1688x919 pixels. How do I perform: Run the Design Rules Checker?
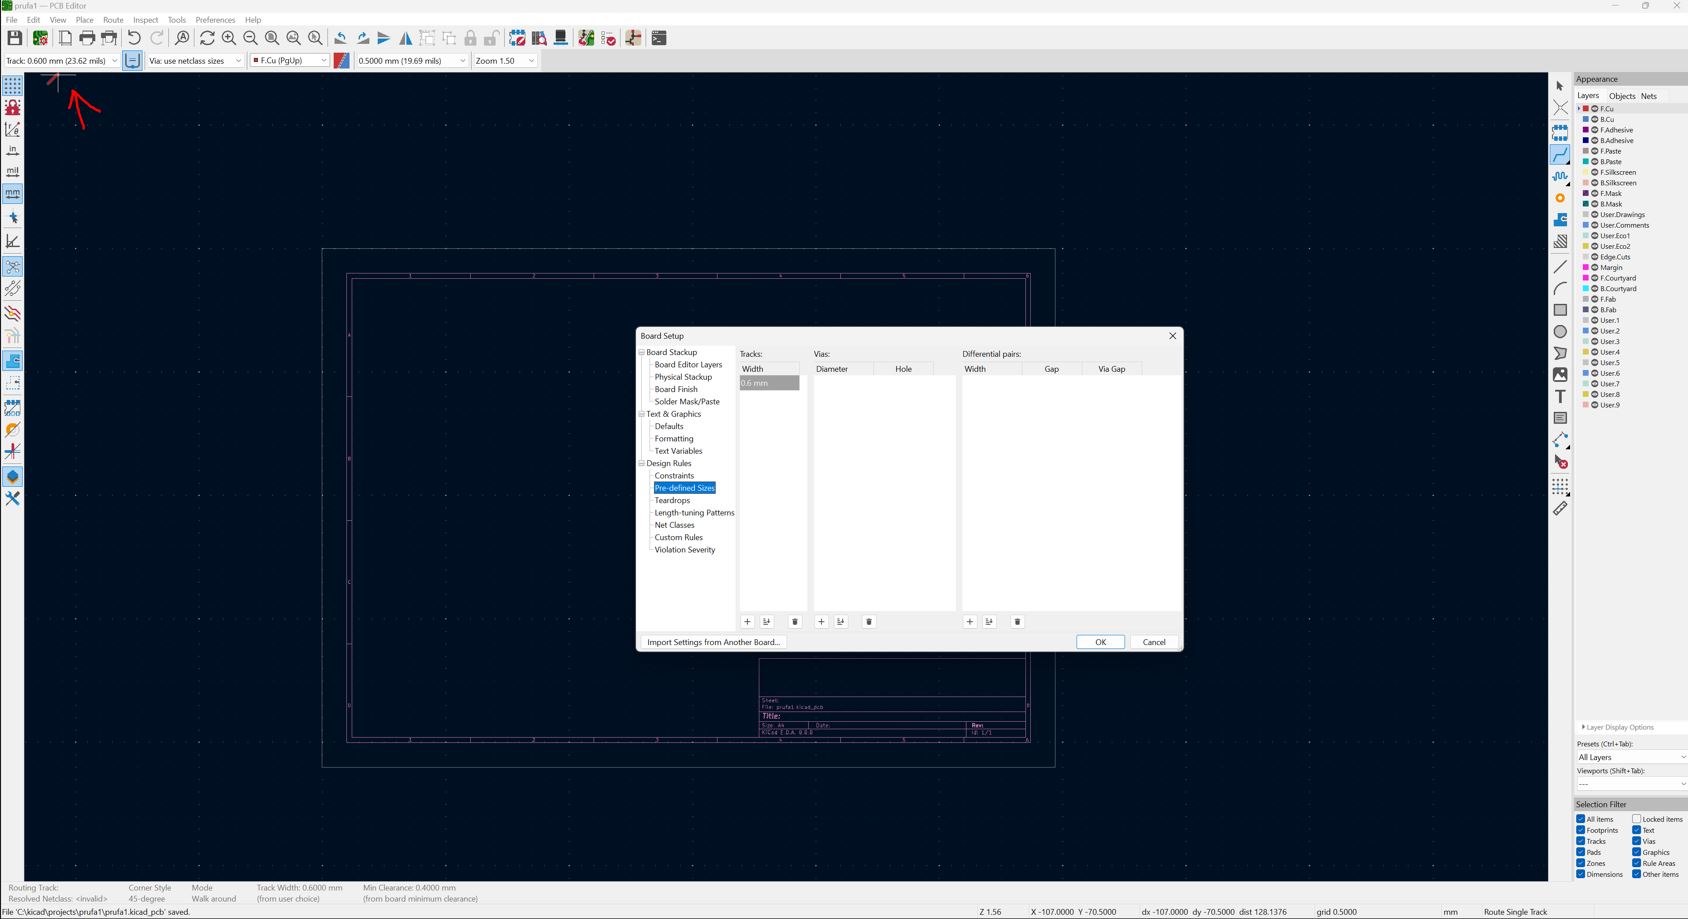click(x=609, y=38)
